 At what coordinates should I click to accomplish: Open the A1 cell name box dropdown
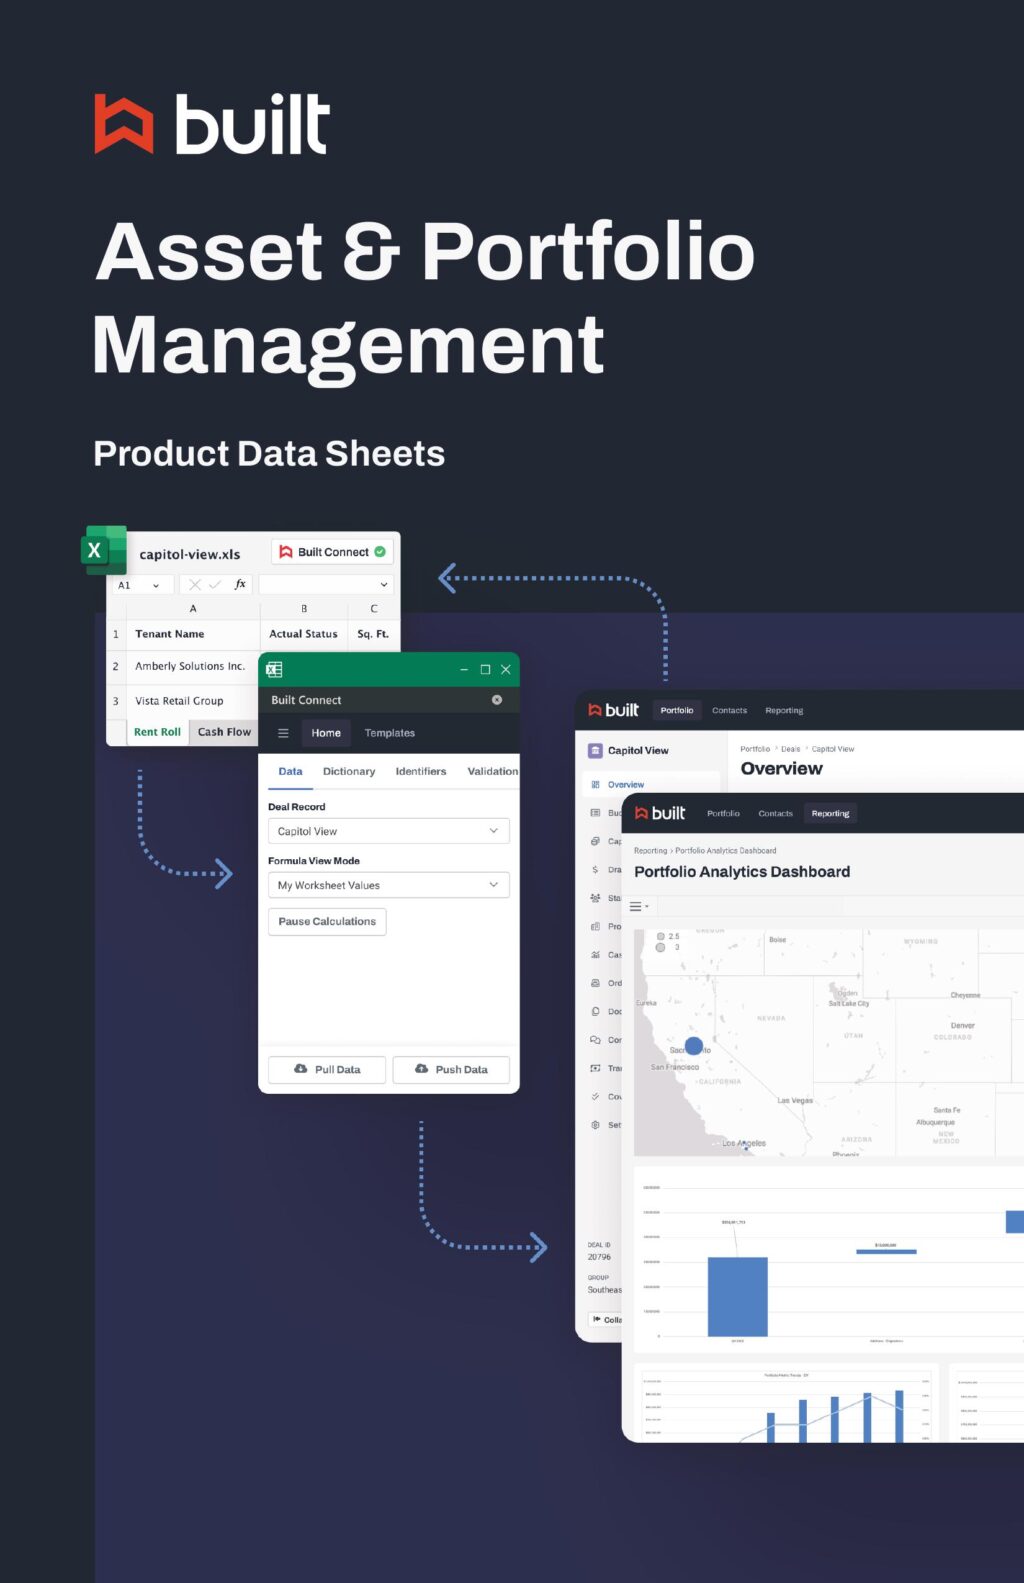coord(156,585)
